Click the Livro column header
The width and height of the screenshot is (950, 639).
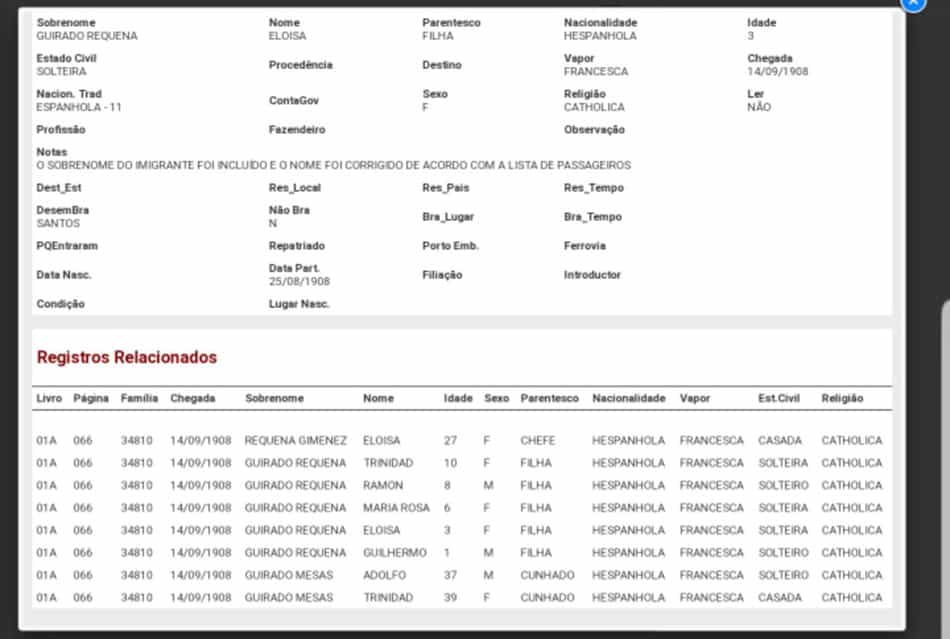click(49, 398)
